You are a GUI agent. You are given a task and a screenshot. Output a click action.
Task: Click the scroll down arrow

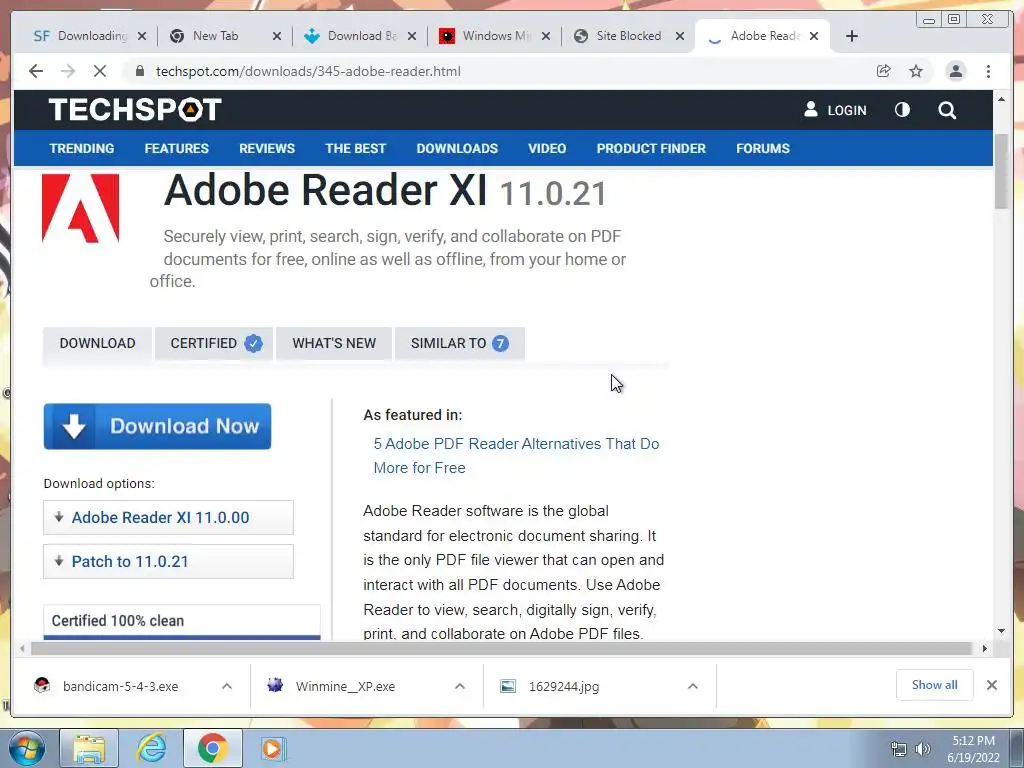pyautogui.click(x=1001, y=631)
